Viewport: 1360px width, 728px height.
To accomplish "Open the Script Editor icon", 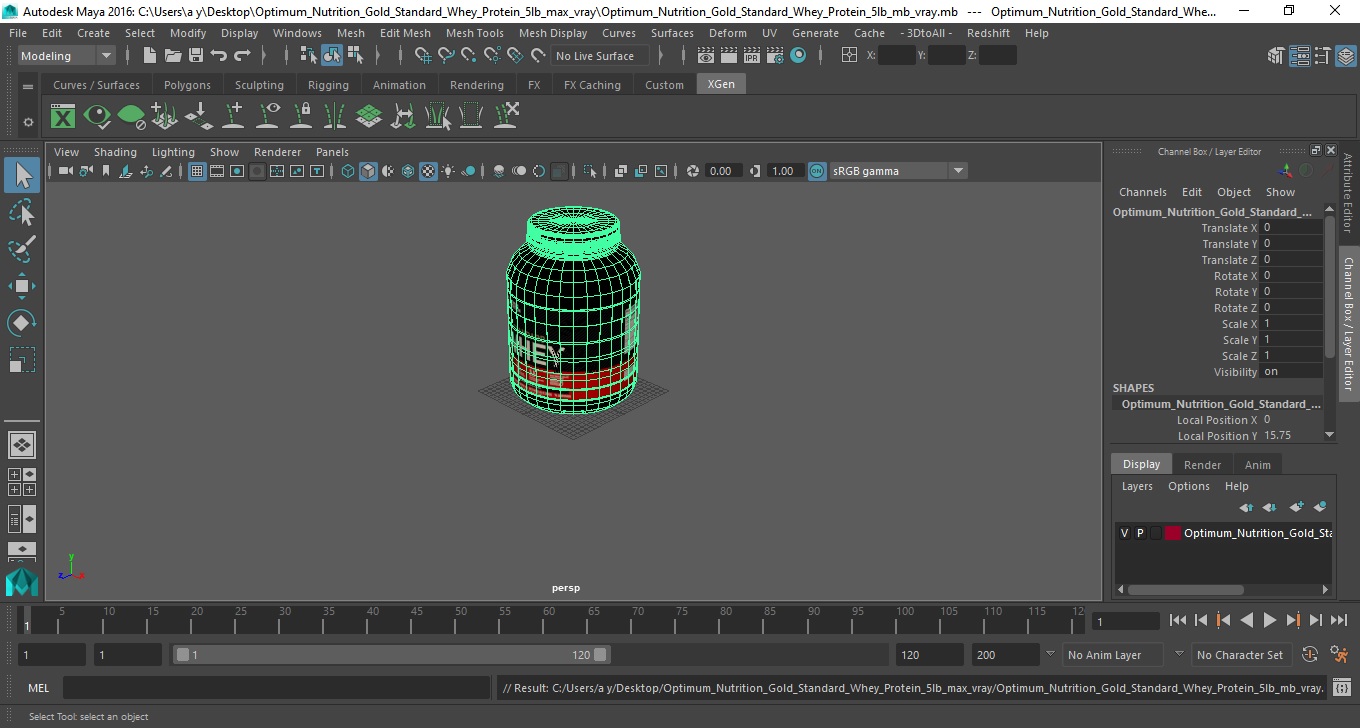I will coord(1342,688).
